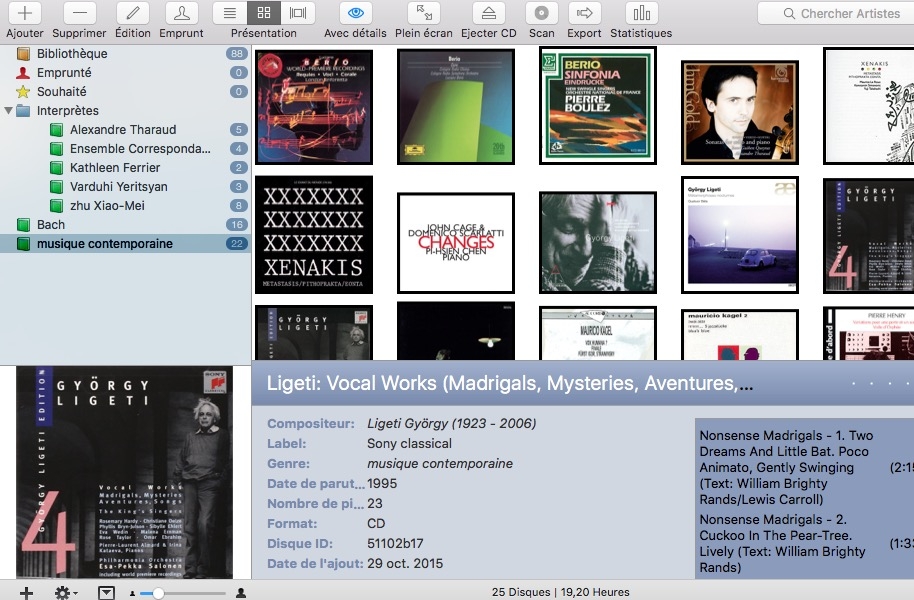
Task: Click the Export arrow icon
Action: point(585,14)
